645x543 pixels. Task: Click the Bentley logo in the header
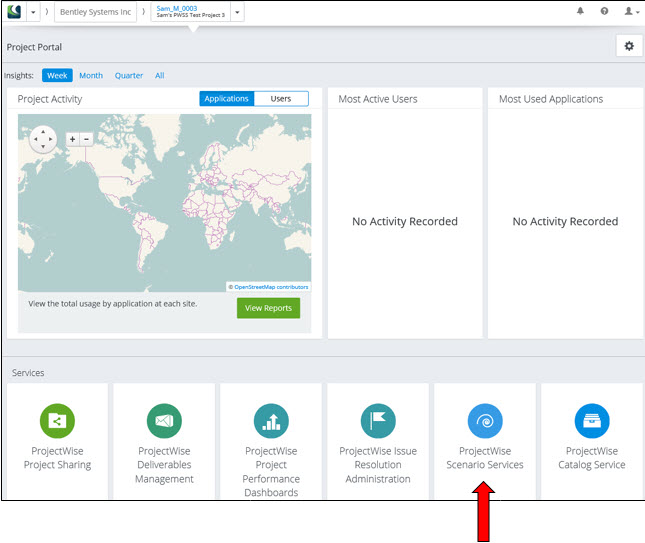click(x=14, y=12)
